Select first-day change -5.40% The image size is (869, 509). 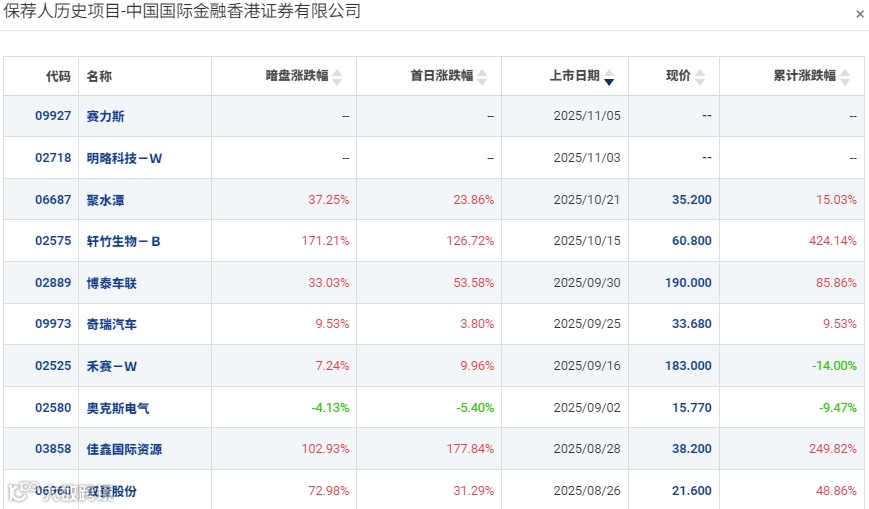click(x=475, y=408)
